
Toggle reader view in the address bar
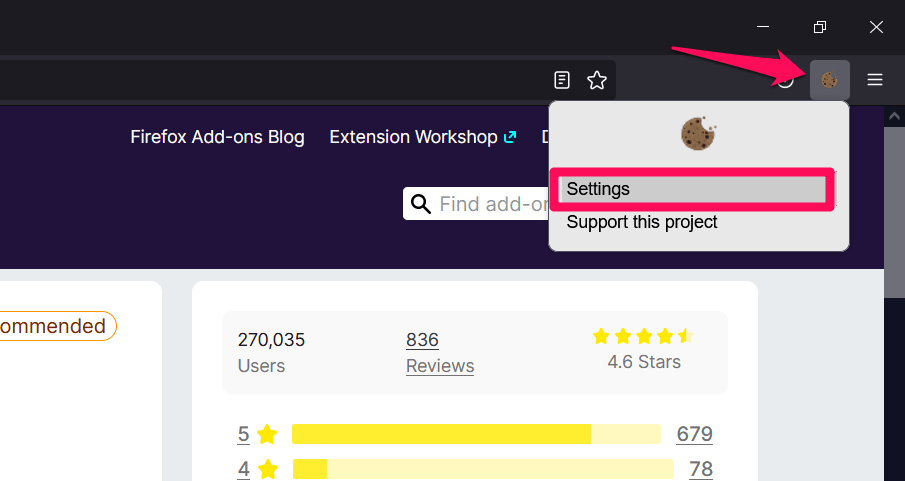tap(563, 80)
